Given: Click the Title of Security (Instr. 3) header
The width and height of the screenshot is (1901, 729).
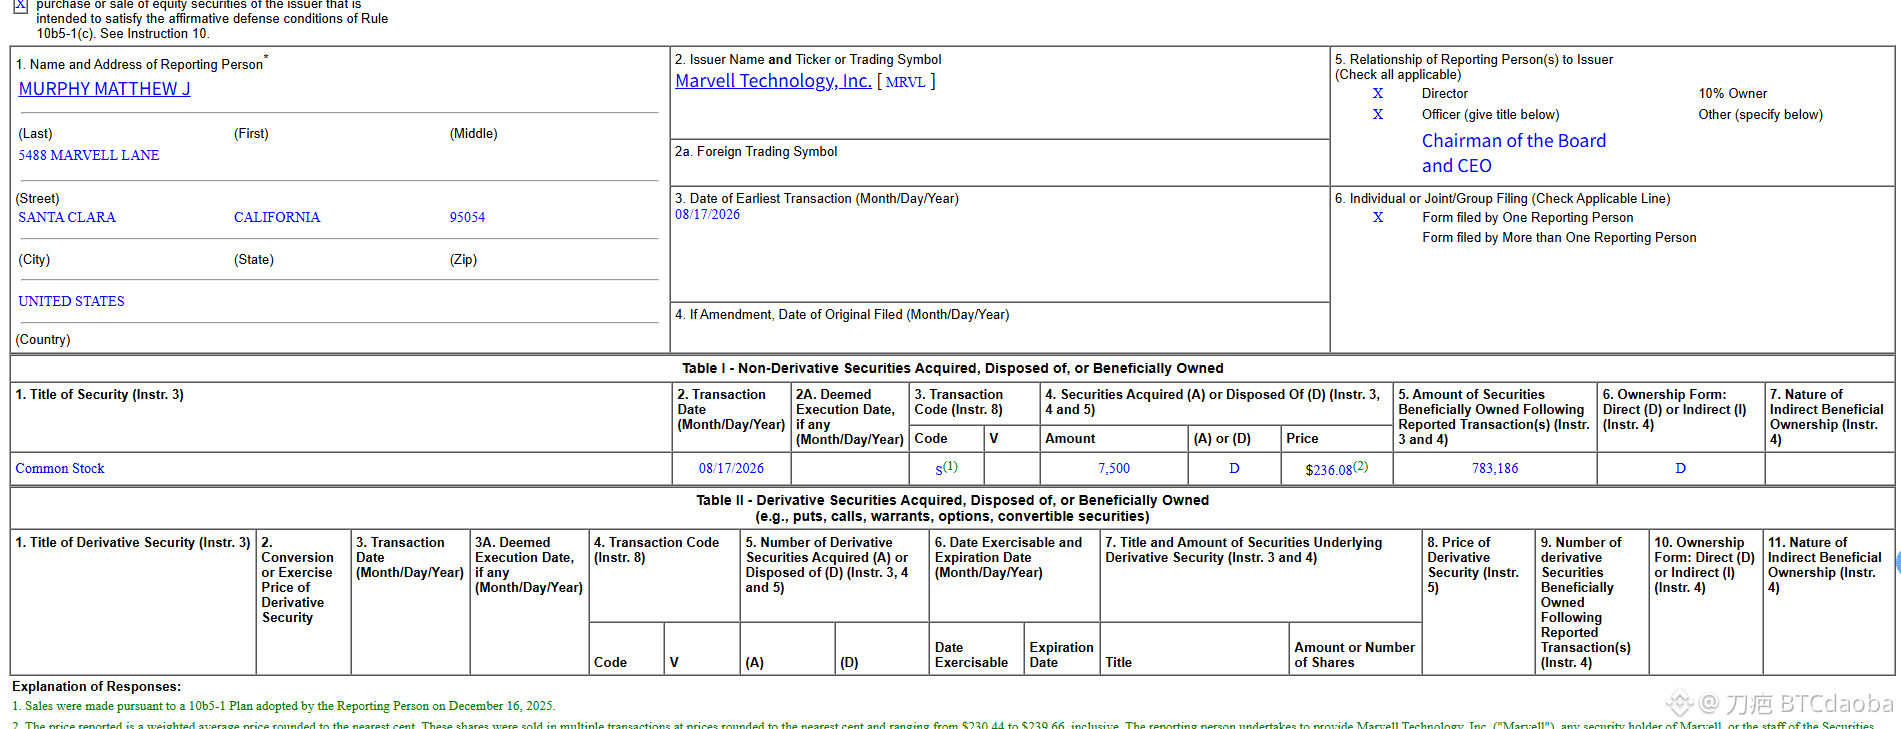Looking at the screenshot, I should [100, 394].
